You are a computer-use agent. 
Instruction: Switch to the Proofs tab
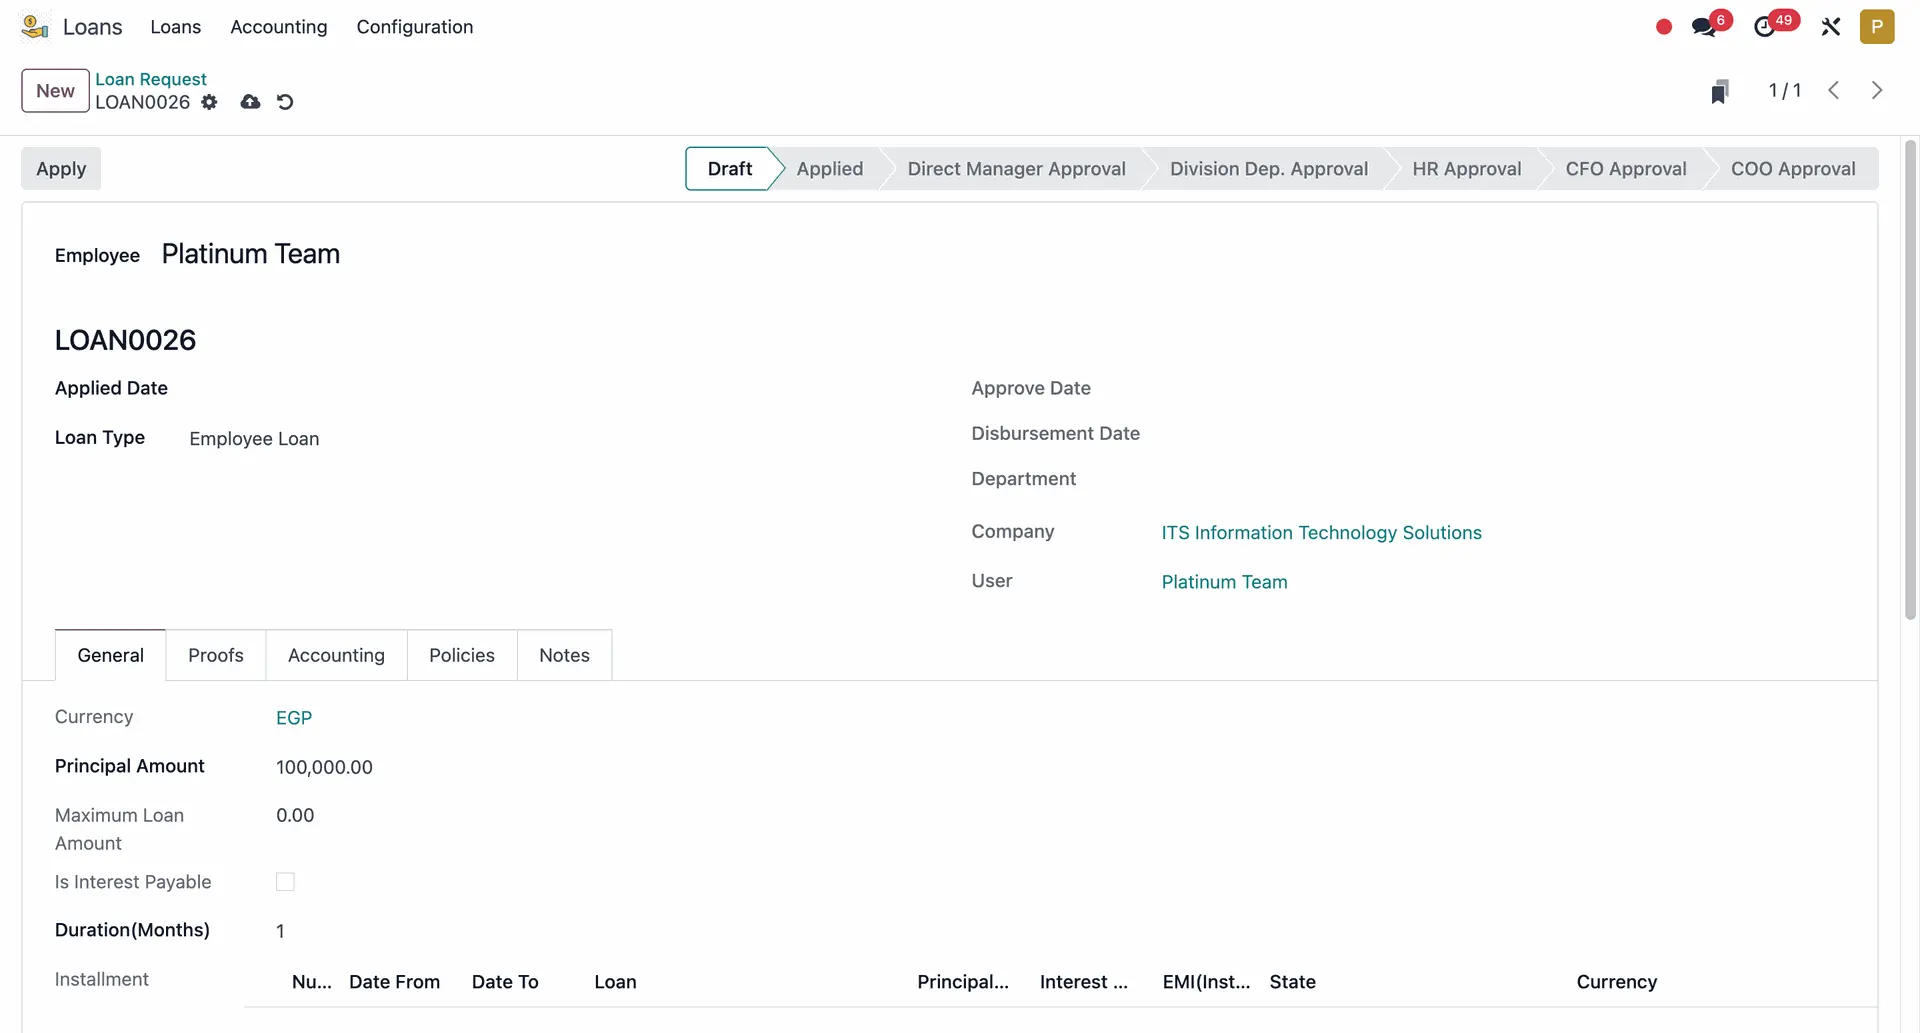point(216,655)
